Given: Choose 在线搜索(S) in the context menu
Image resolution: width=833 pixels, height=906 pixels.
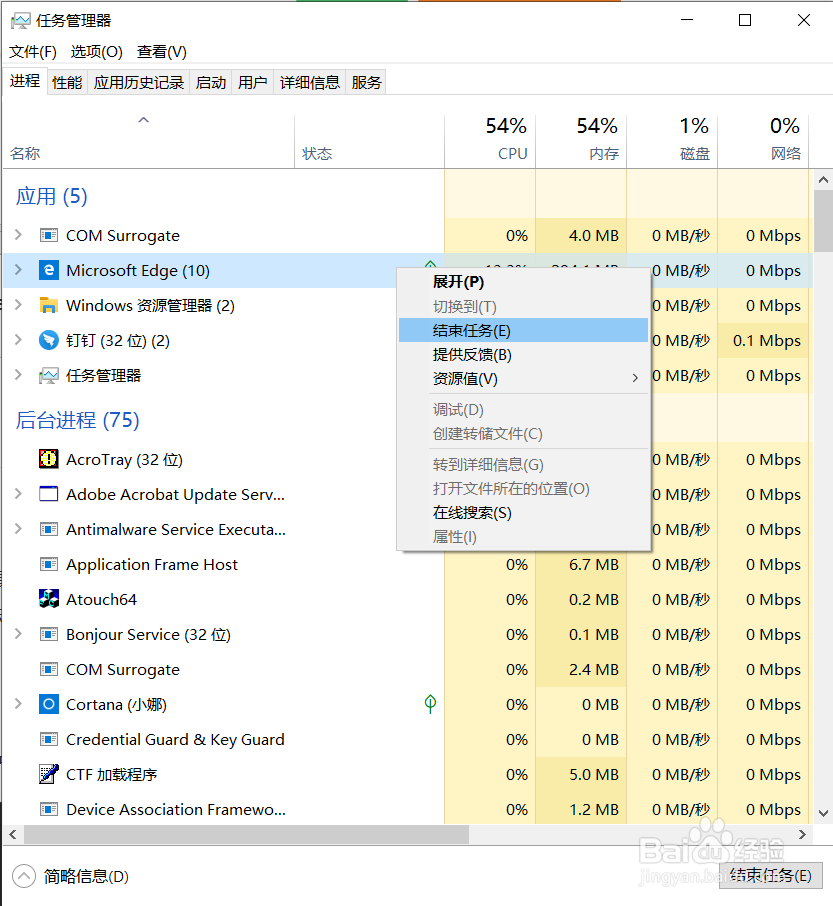Looking at the screenshot, I should click(523, 513).
